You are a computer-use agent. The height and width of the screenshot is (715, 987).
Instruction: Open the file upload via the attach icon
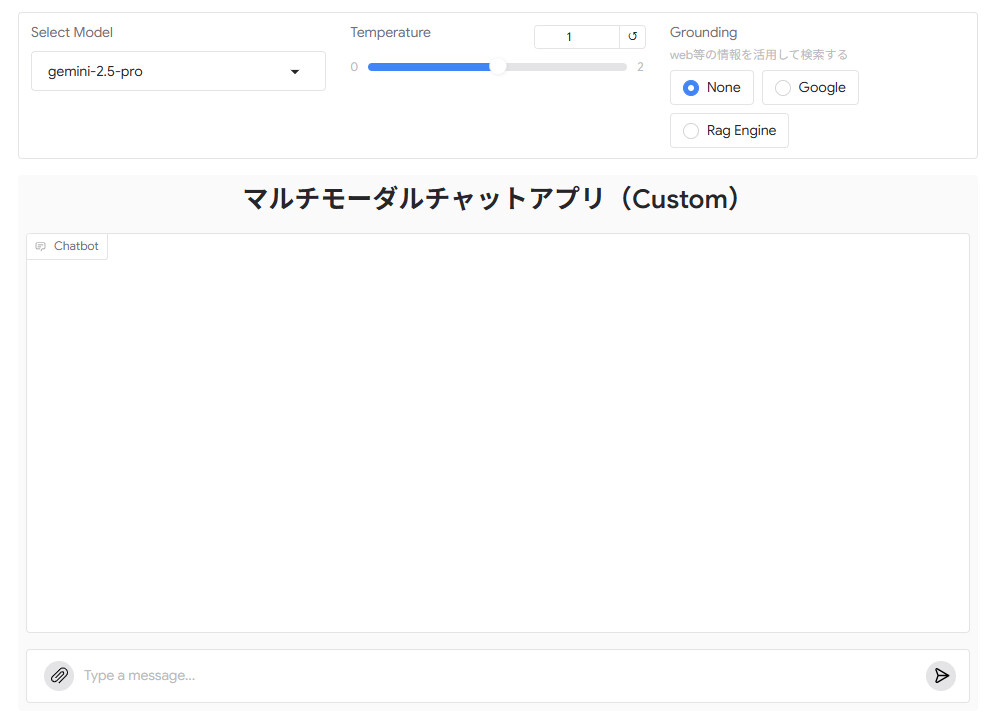(58, 675)
